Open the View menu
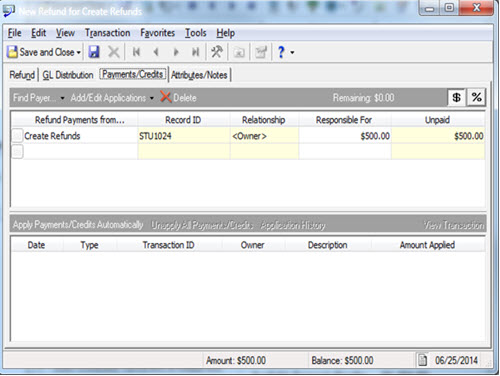The image size is (500, 376). coord(65,33)
